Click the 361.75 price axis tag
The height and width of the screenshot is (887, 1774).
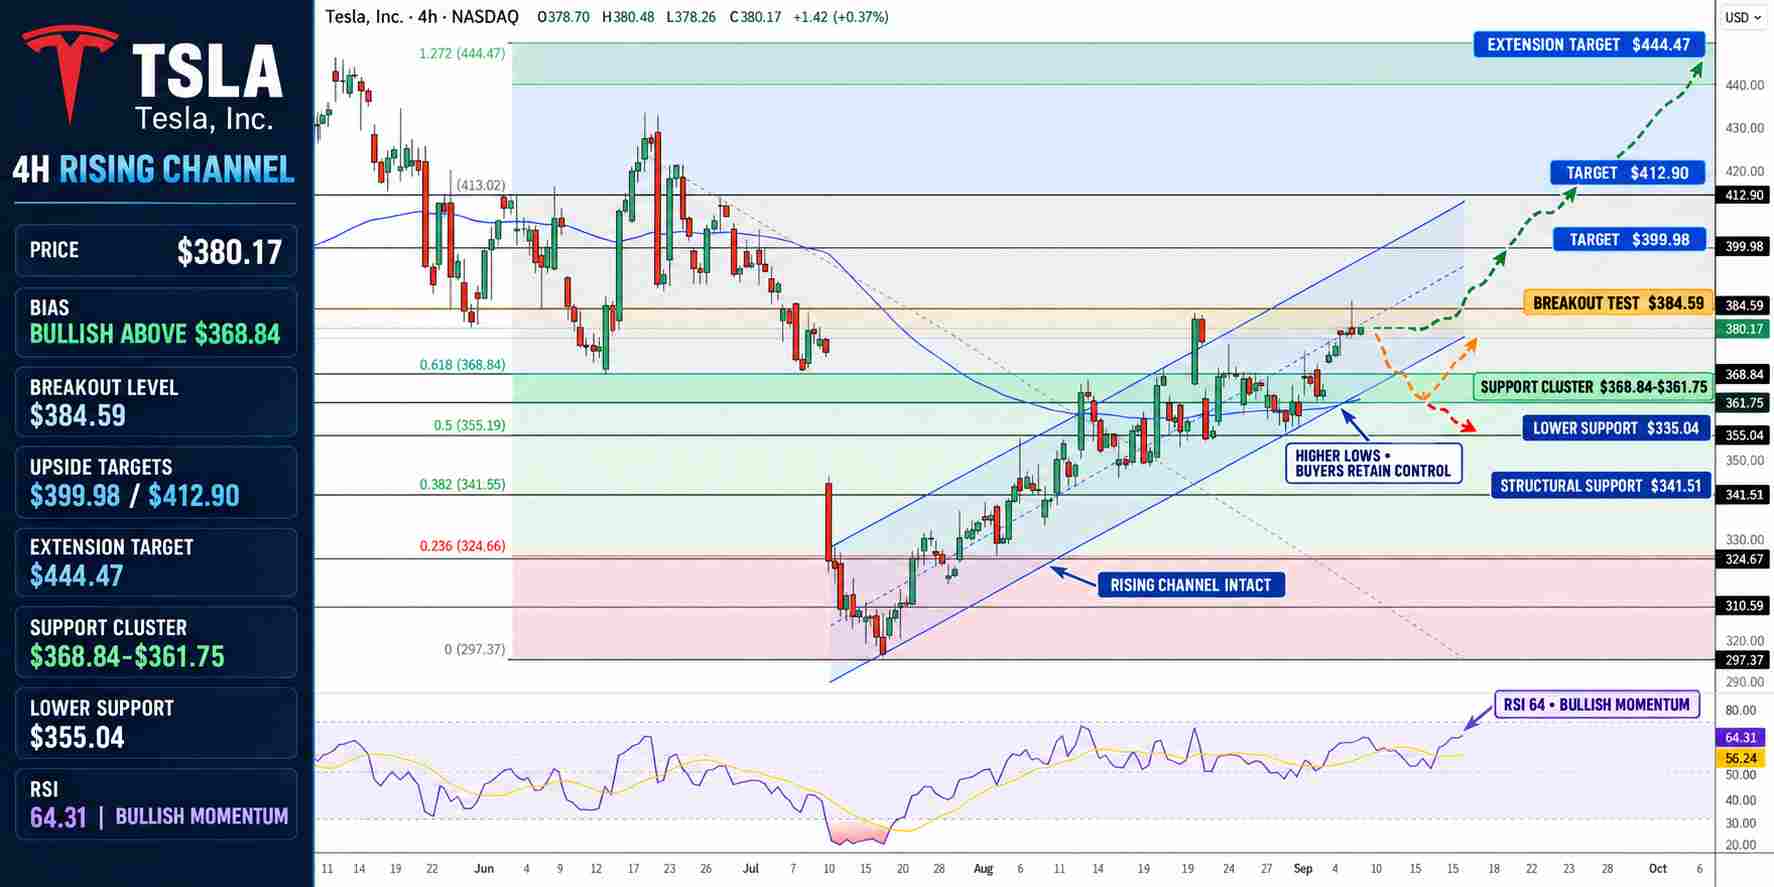point(1743,403)
